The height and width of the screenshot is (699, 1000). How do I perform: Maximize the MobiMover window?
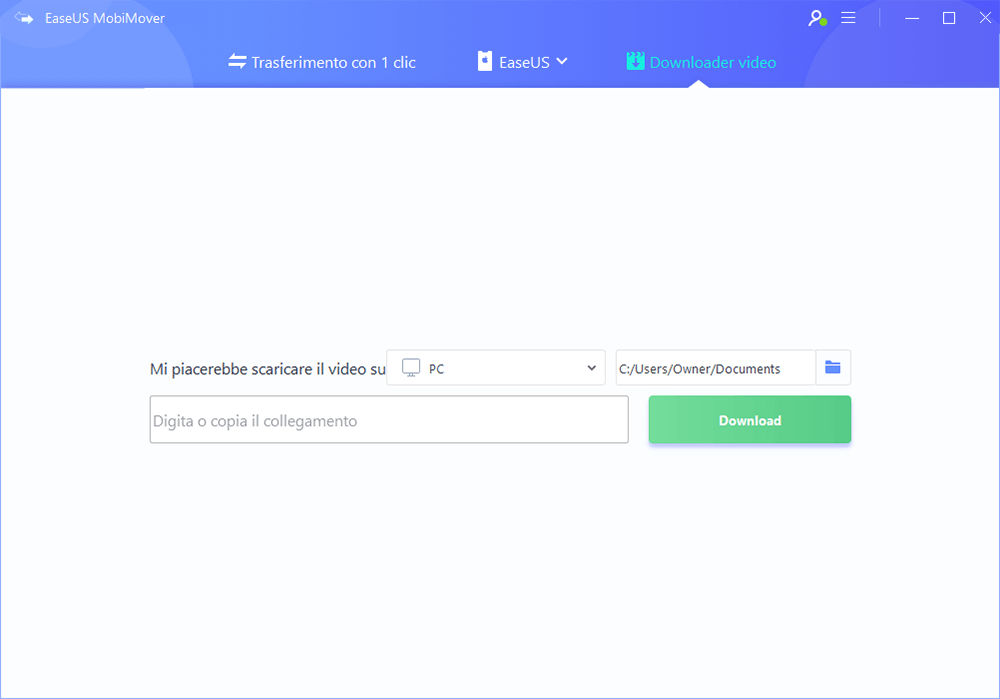pos(949,18)
